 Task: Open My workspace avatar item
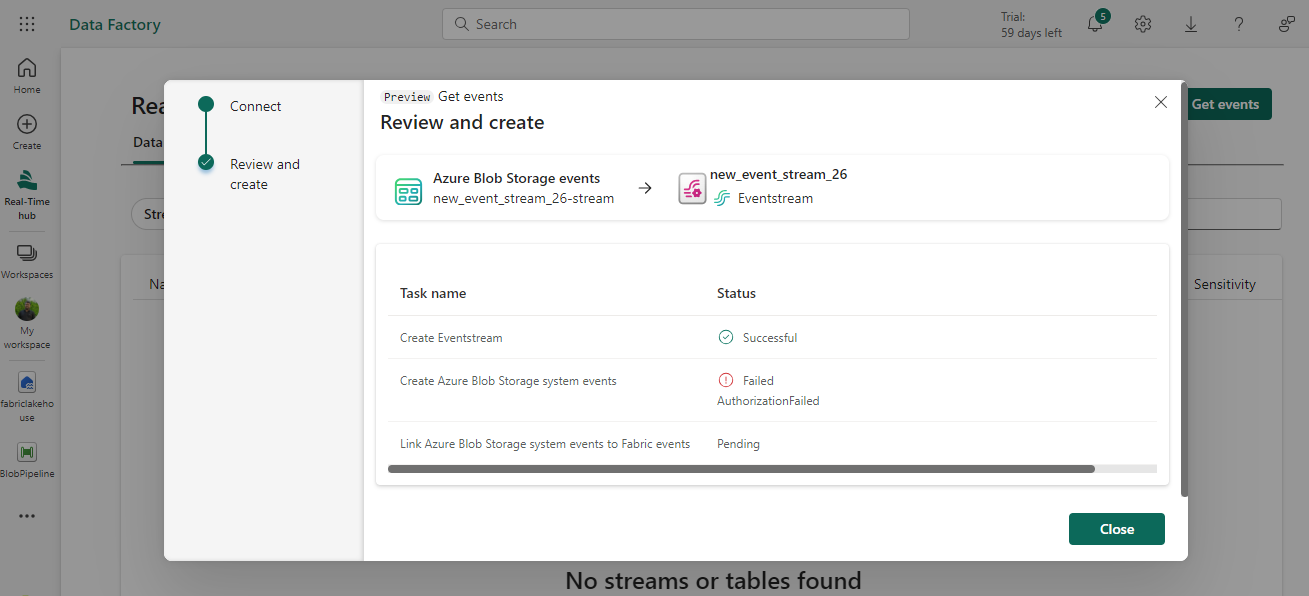27,324
